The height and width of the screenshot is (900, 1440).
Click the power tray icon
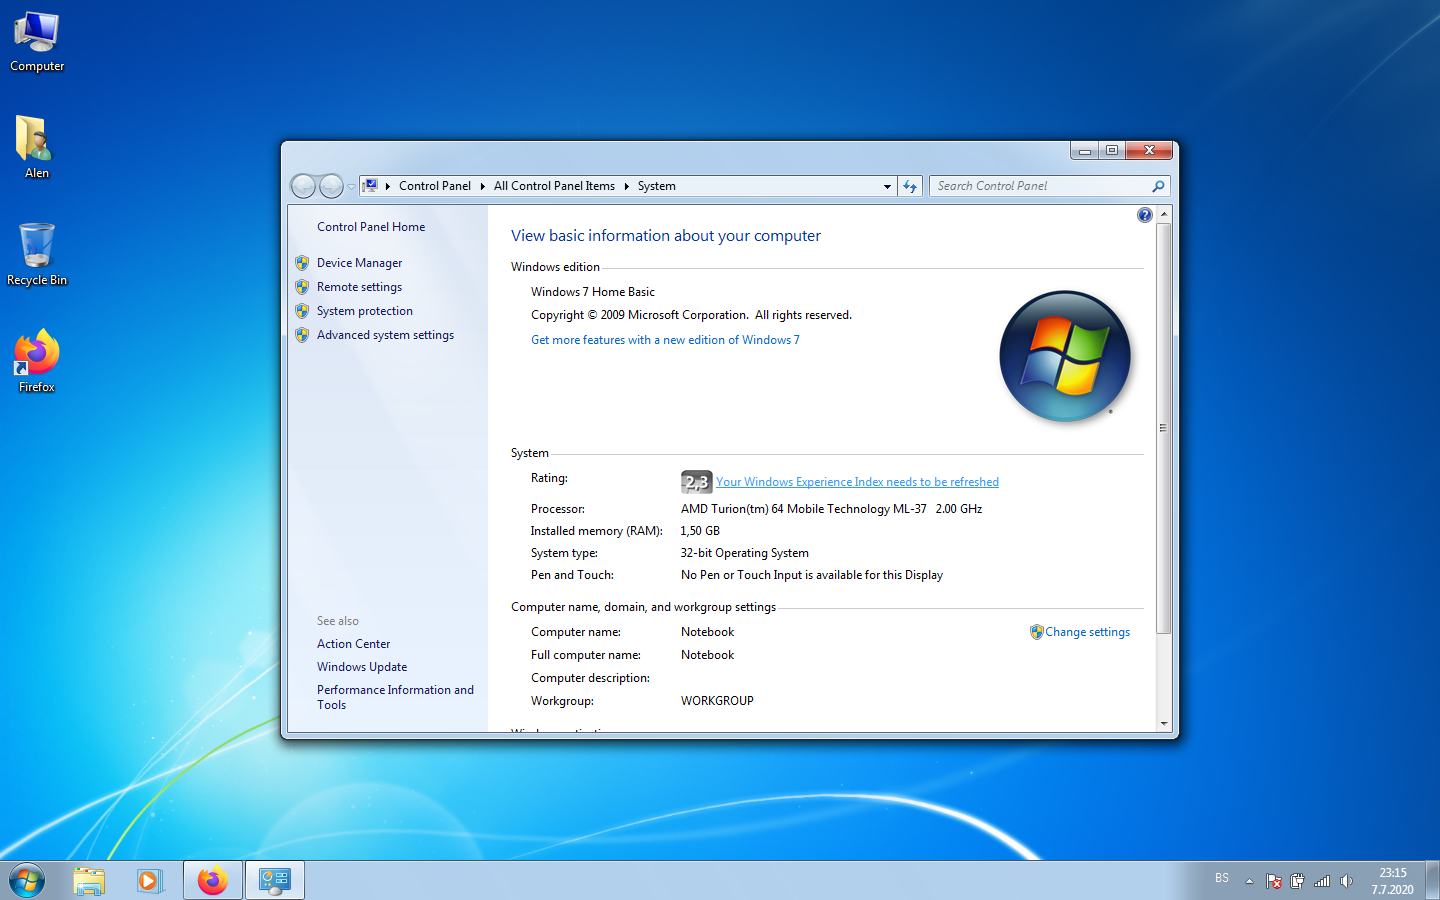tap(1297, 881)
